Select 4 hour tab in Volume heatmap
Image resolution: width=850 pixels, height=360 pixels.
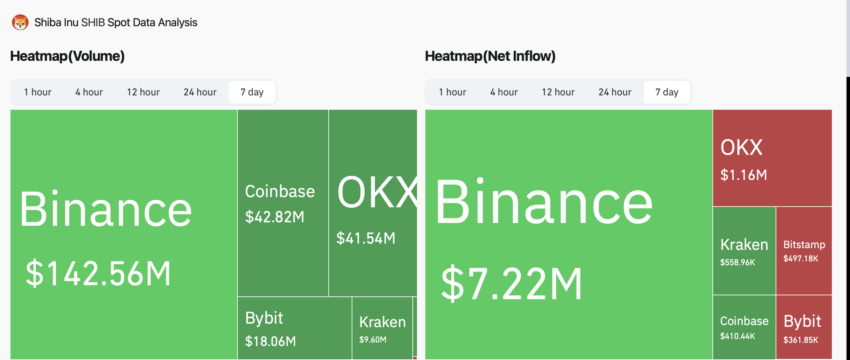click(89, 92)
